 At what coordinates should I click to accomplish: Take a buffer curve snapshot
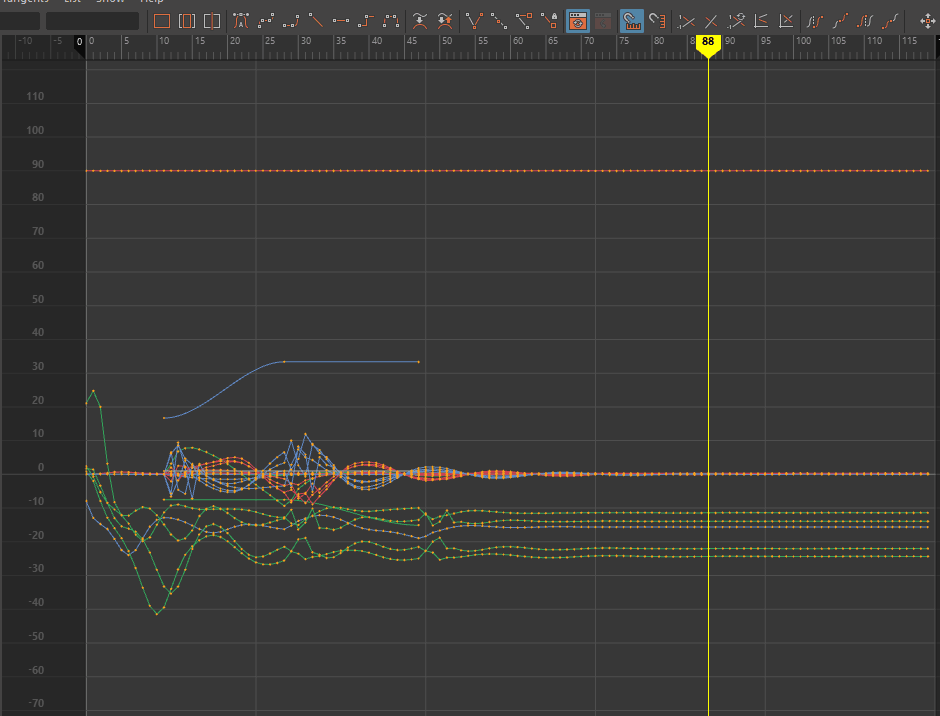[x=420, y=22]
